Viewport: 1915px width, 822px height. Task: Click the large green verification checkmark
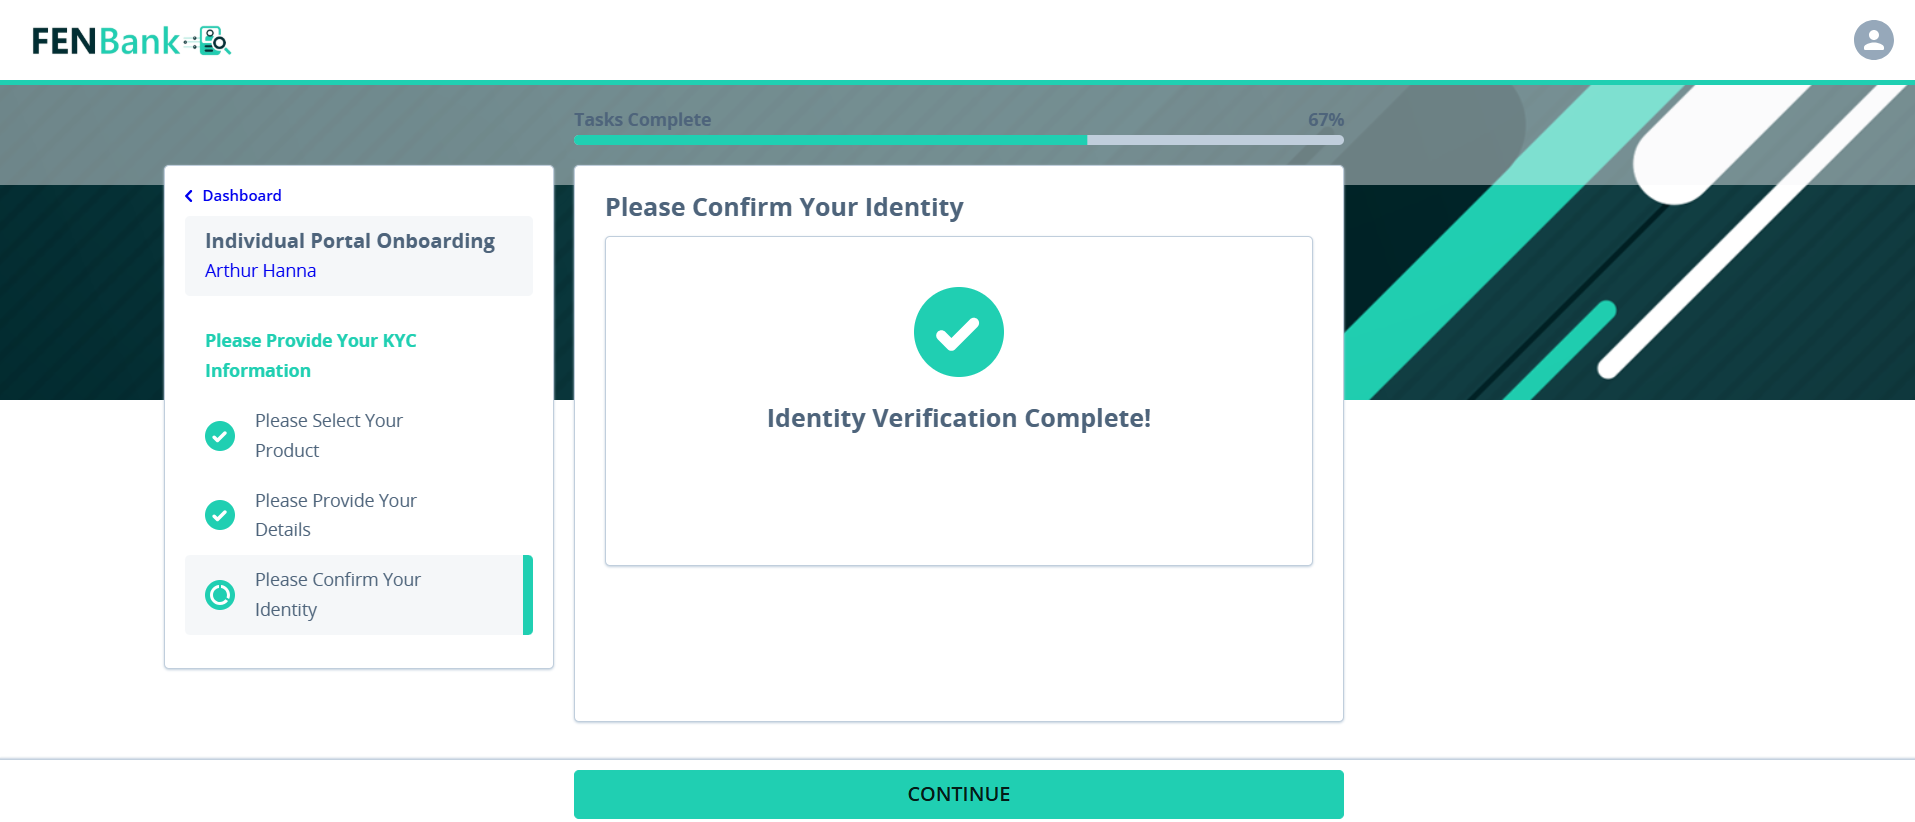958,332
